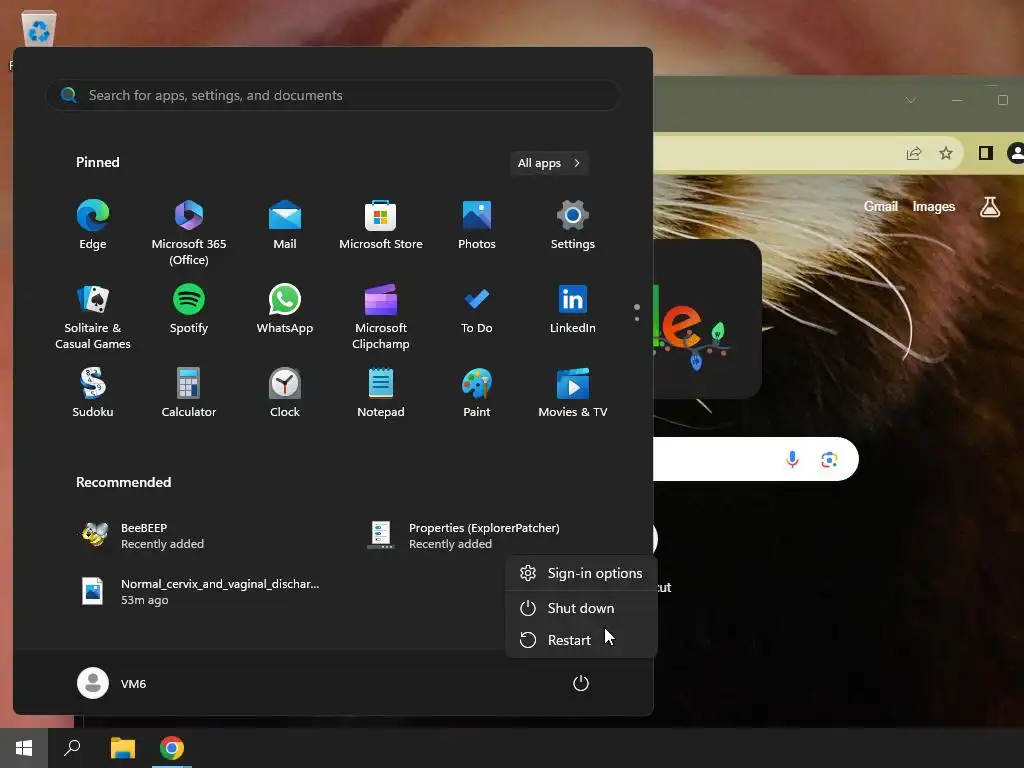The width and height of the screenshot is (1024, 768).
Task: Open the Images link in Chrome
Action: [x=933, y=206]
